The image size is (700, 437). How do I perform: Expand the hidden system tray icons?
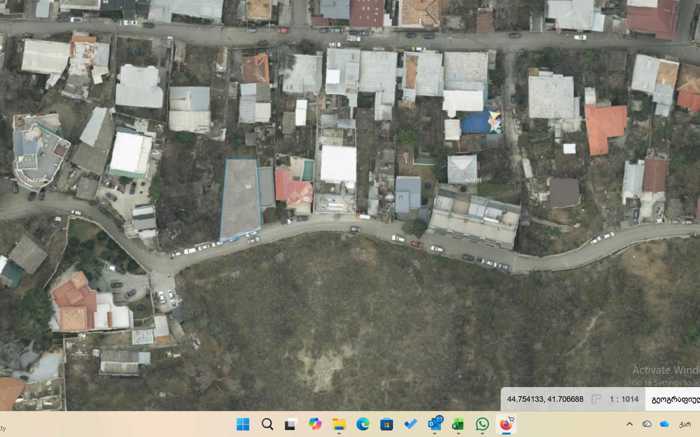pos(629,424)
